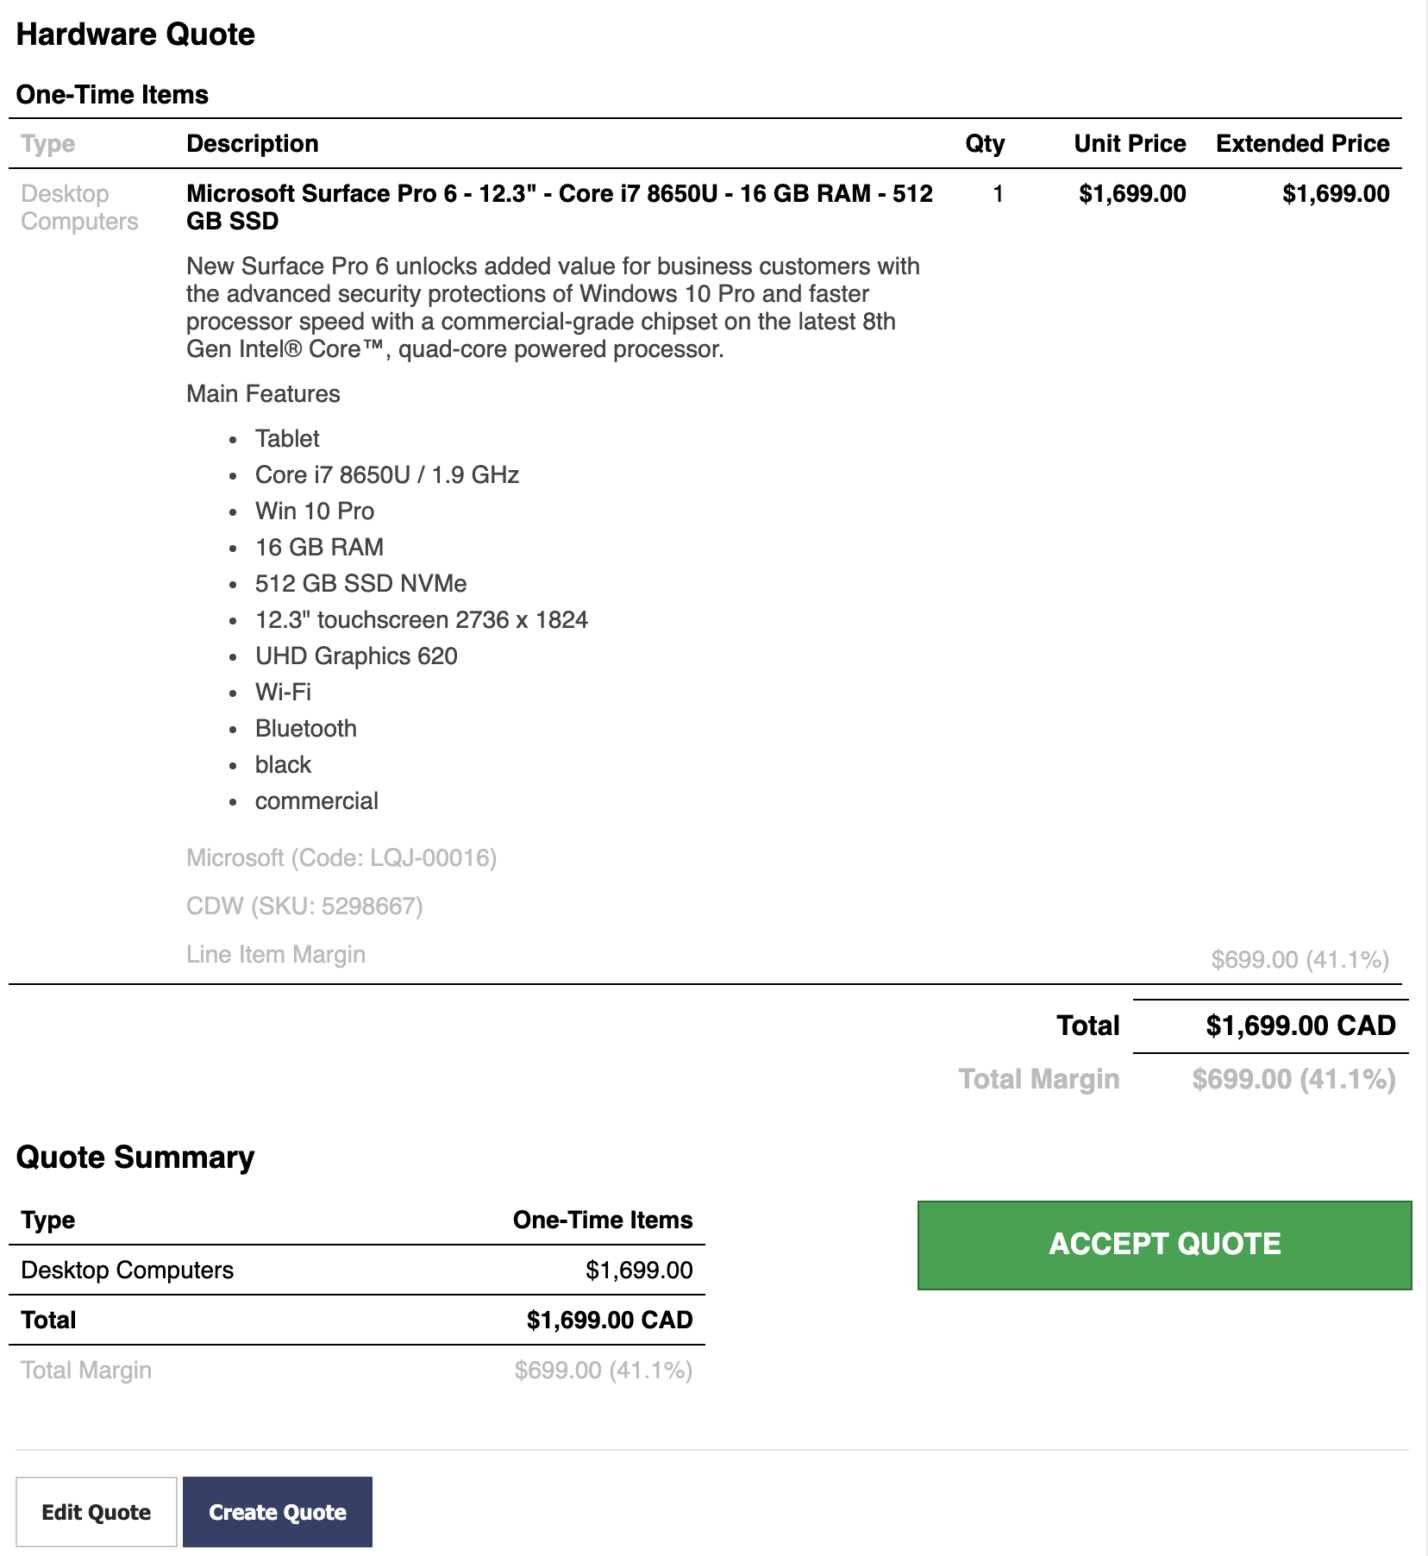Click the CDW SKU 5298667 text

(x=303, y=906)
